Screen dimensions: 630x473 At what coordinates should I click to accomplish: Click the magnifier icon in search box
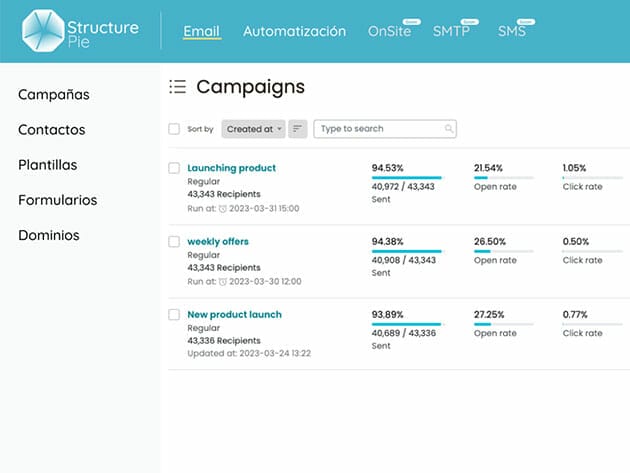coord(449,129)
